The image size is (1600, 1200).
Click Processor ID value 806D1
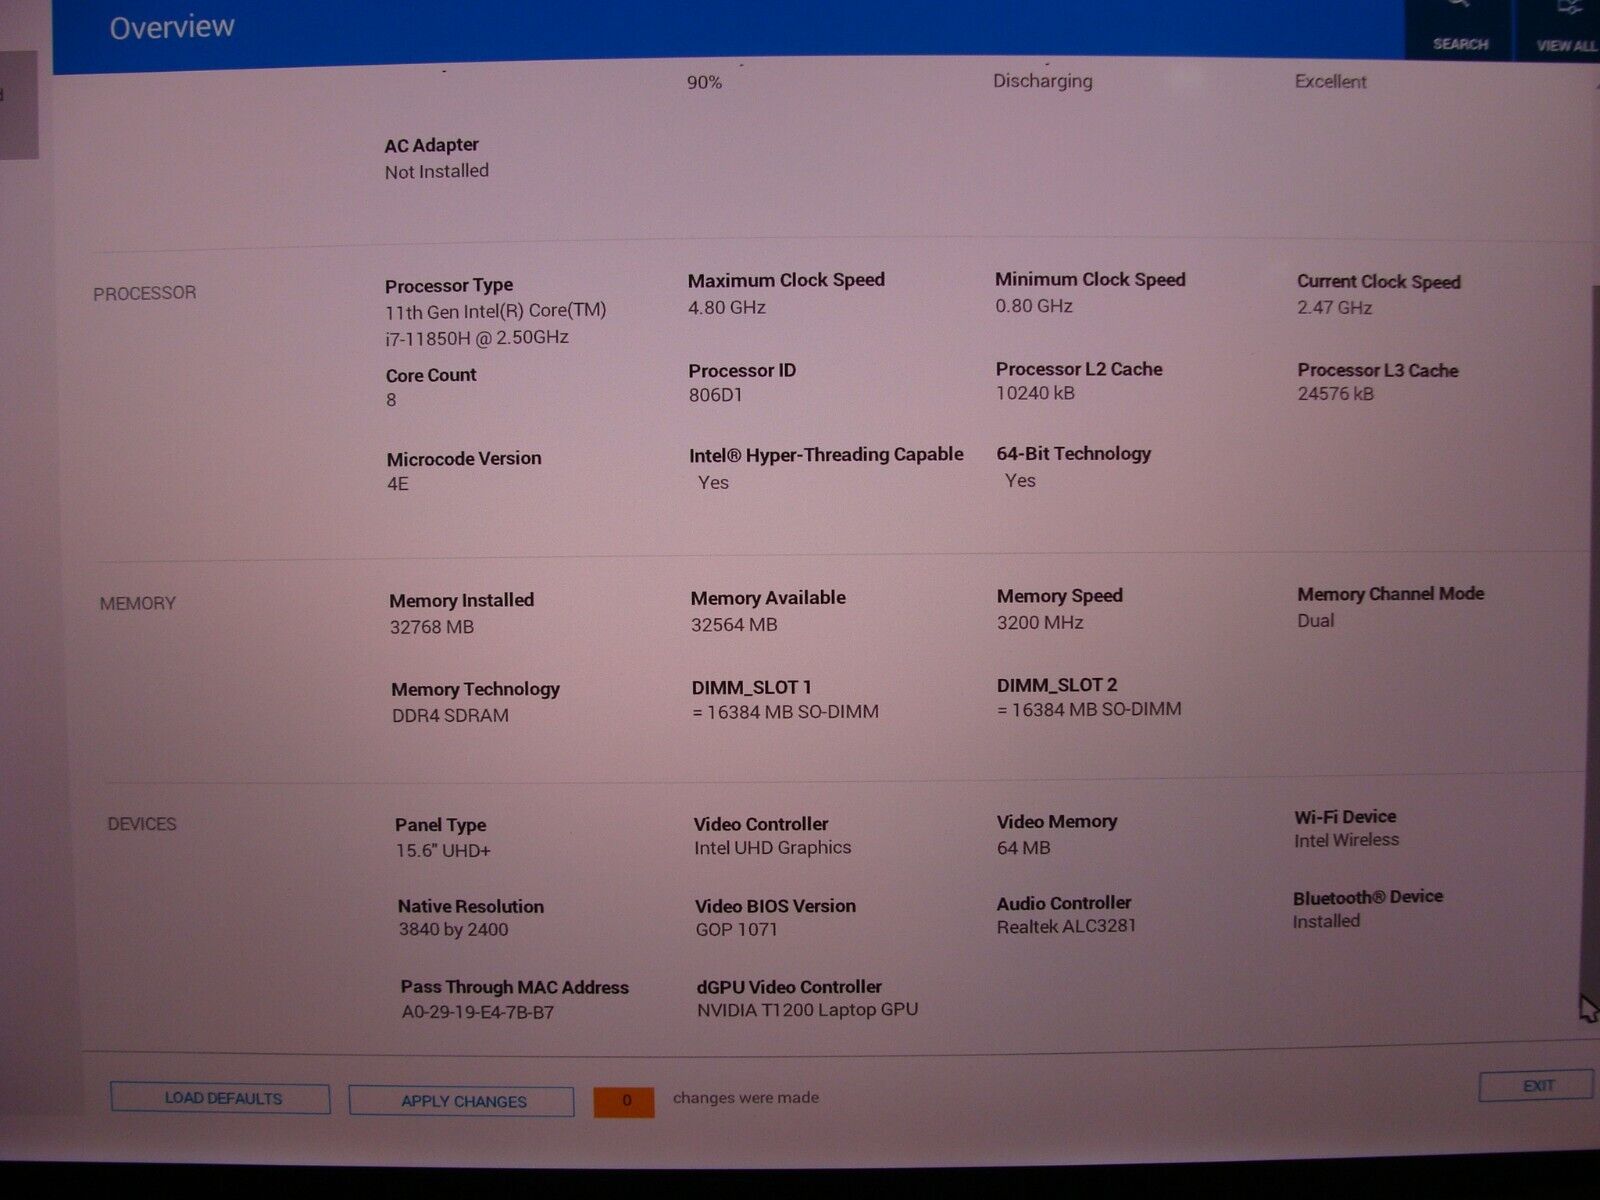(x=716, y=395)
